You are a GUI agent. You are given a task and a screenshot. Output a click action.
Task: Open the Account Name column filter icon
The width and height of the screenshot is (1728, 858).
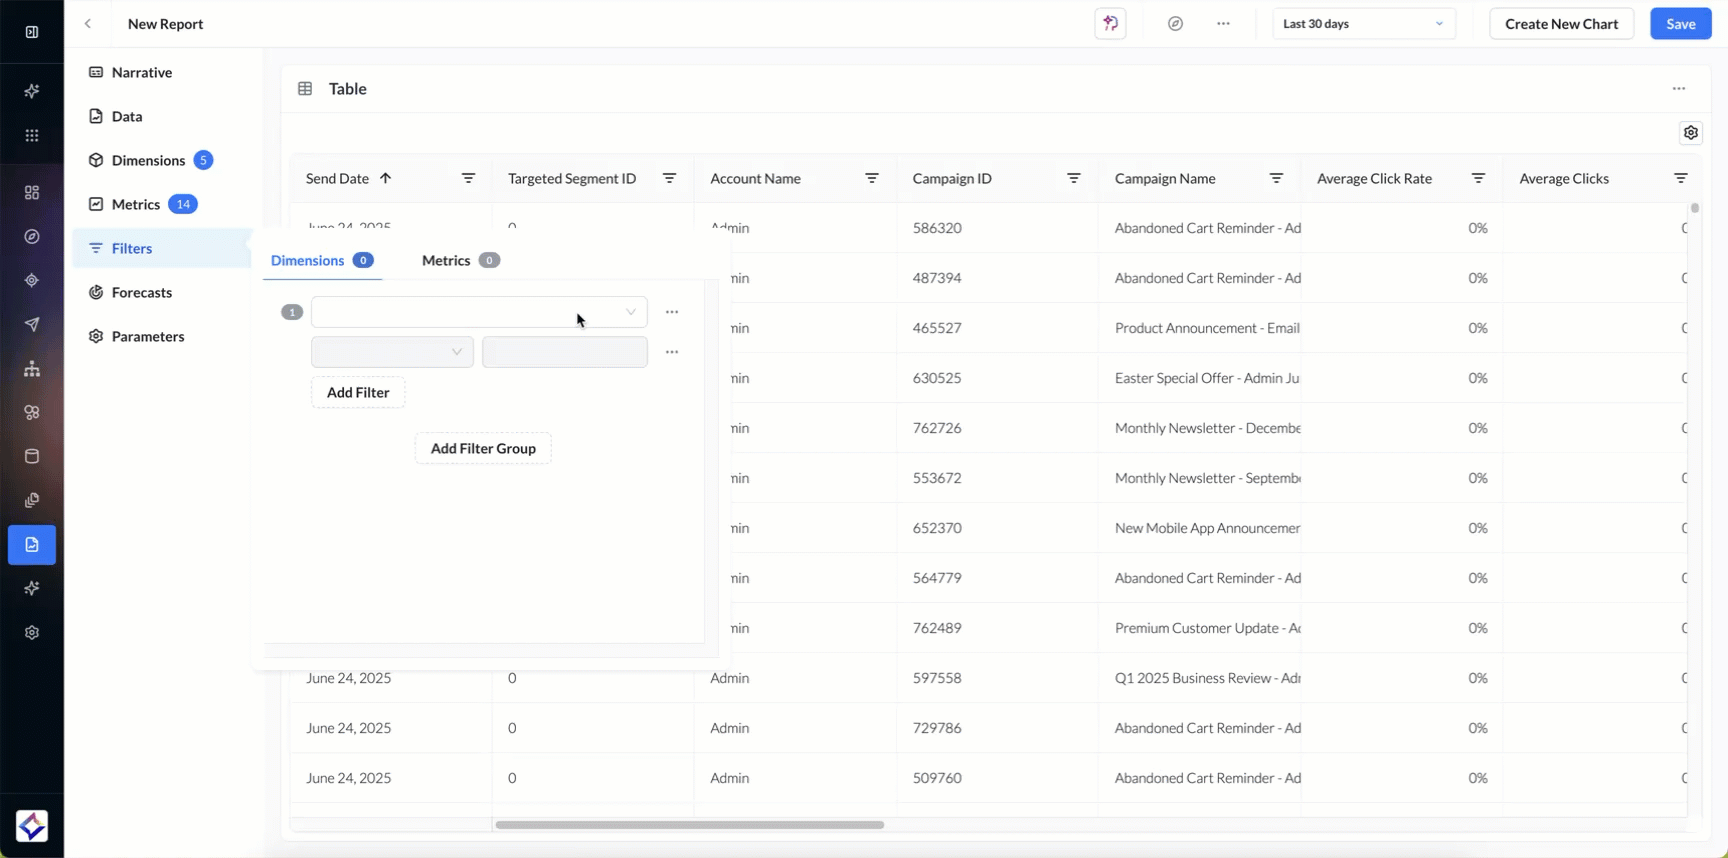pos(871,178)
